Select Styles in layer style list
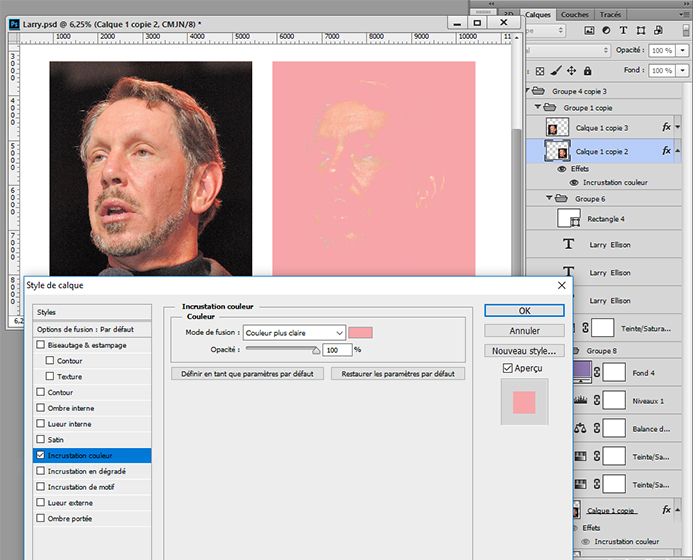The width and height of the screenshot is (693, 560). pos(92,312)
